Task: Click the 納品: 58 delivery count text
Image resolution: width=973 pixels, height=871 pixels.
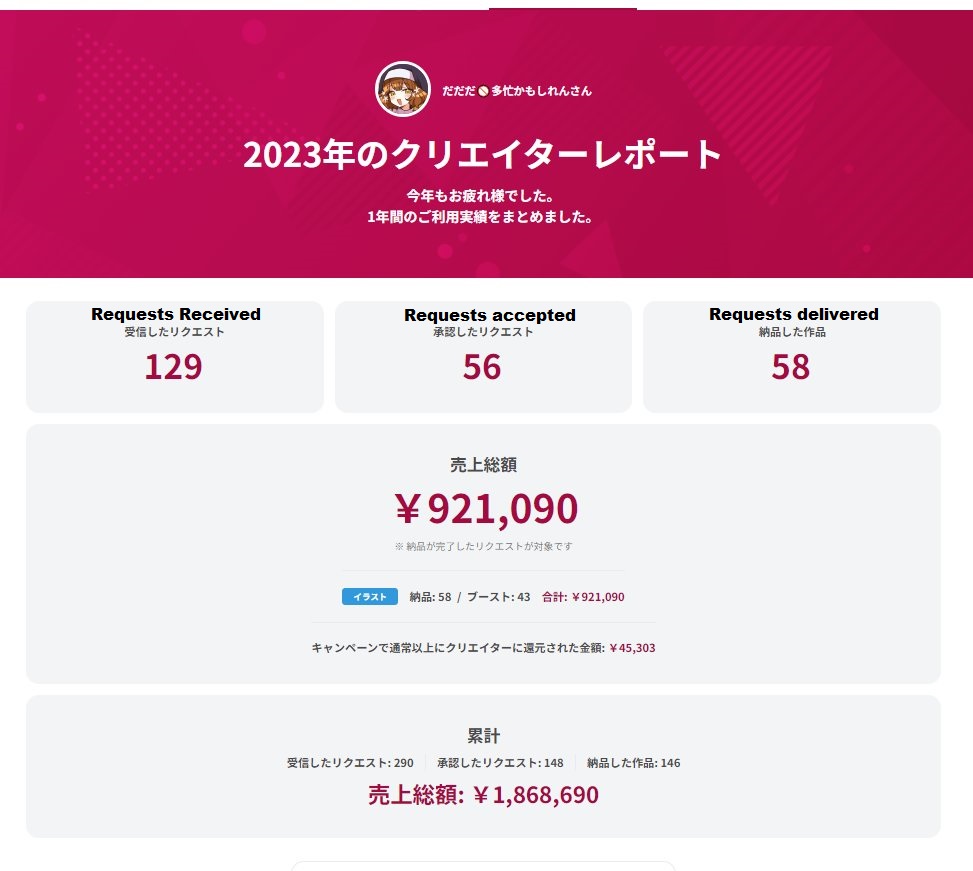Action: [430, 597]
